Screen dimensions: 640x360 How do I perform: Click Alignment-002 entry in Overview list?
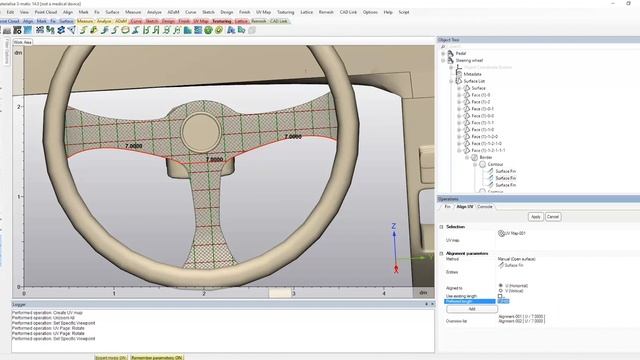click(x=521, y=321)
